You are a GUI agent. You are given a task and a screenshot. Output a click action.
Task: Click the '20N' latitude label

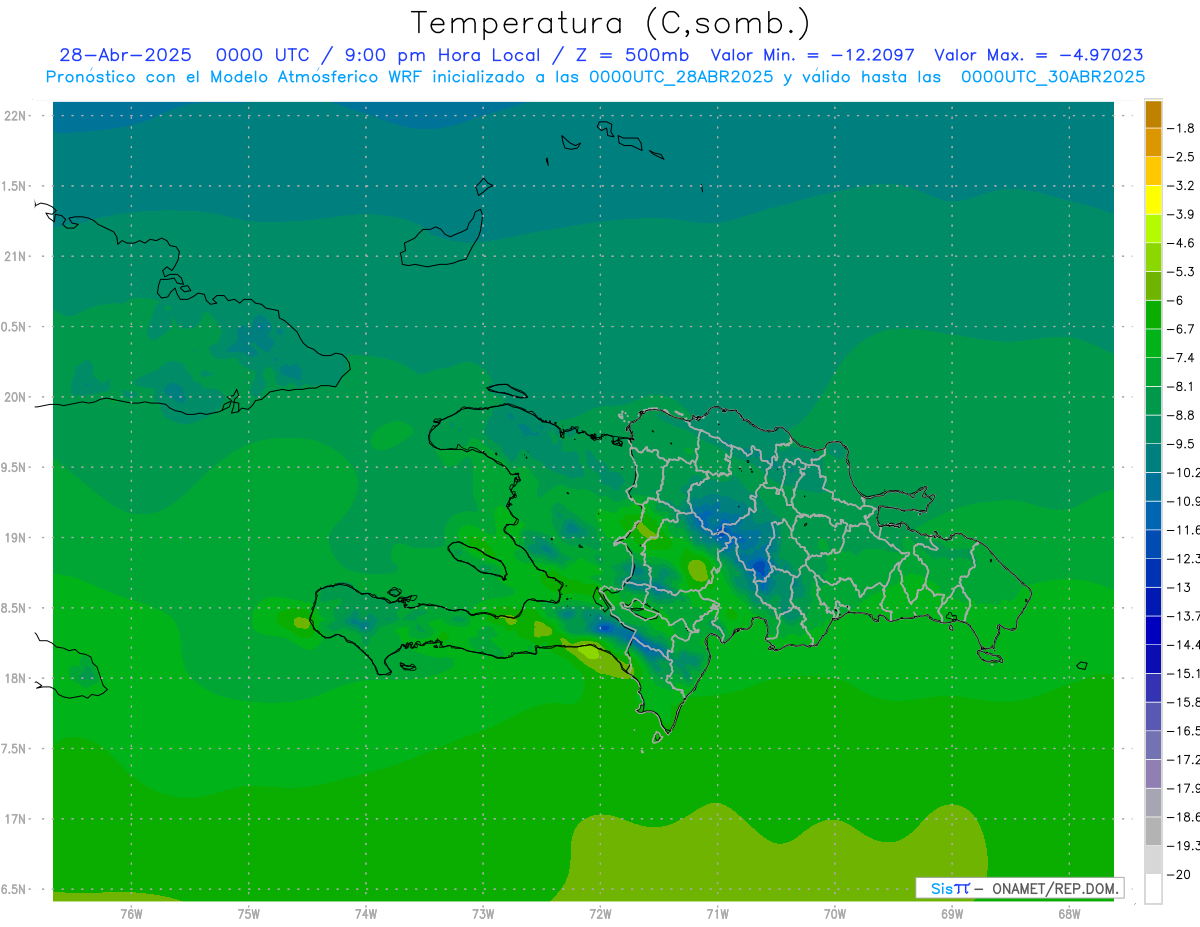pyautogui.click(x=16, y=397)
